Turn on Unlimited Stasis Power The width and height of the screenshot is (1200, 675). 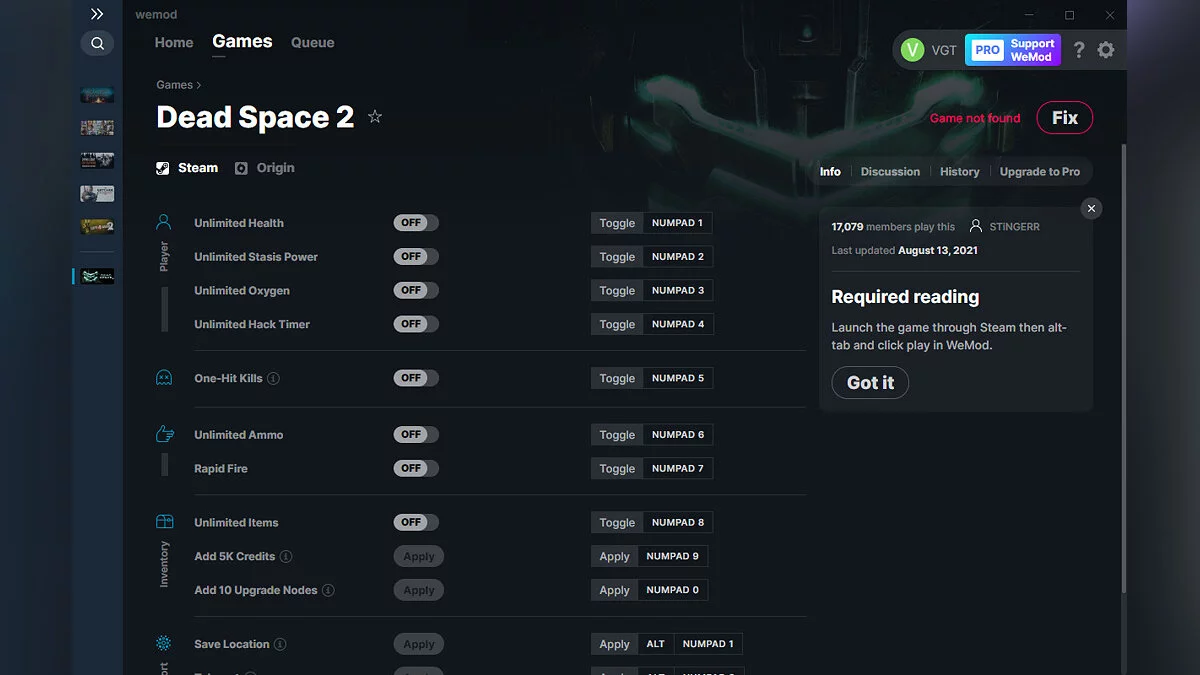click(x=416, y=256)
